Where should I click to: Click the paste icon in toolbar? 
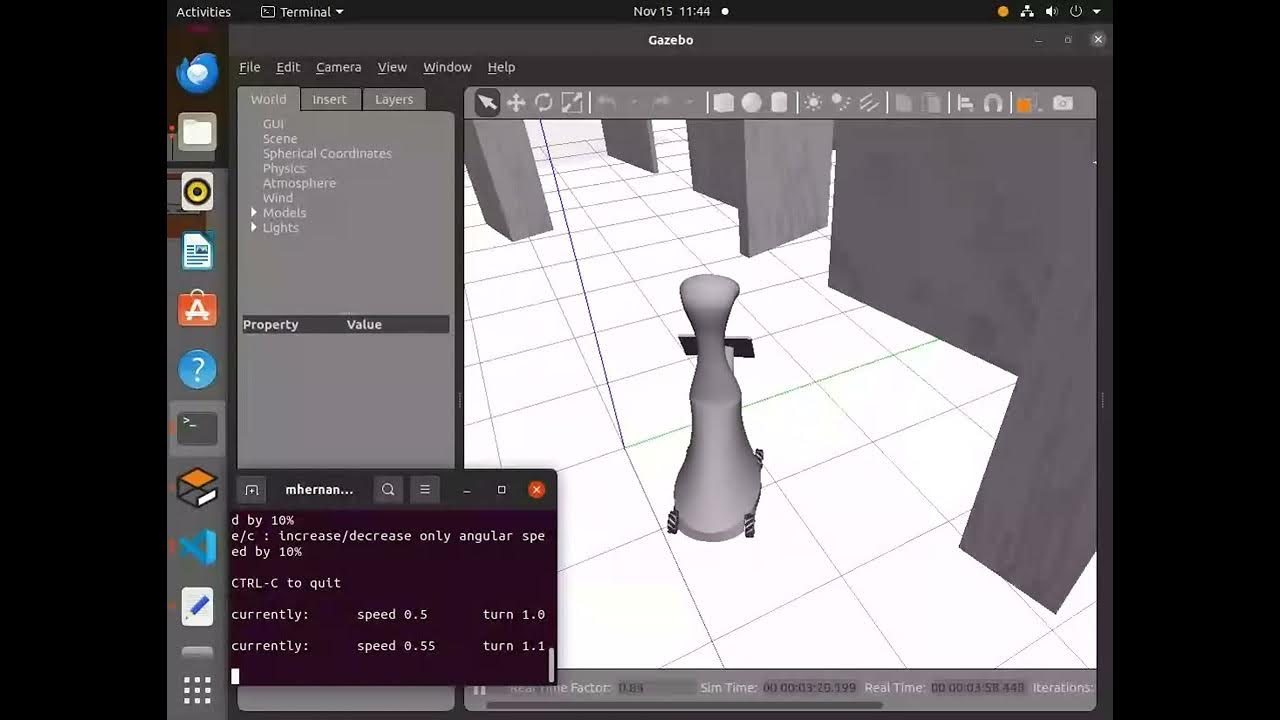(x=931, y=103)
